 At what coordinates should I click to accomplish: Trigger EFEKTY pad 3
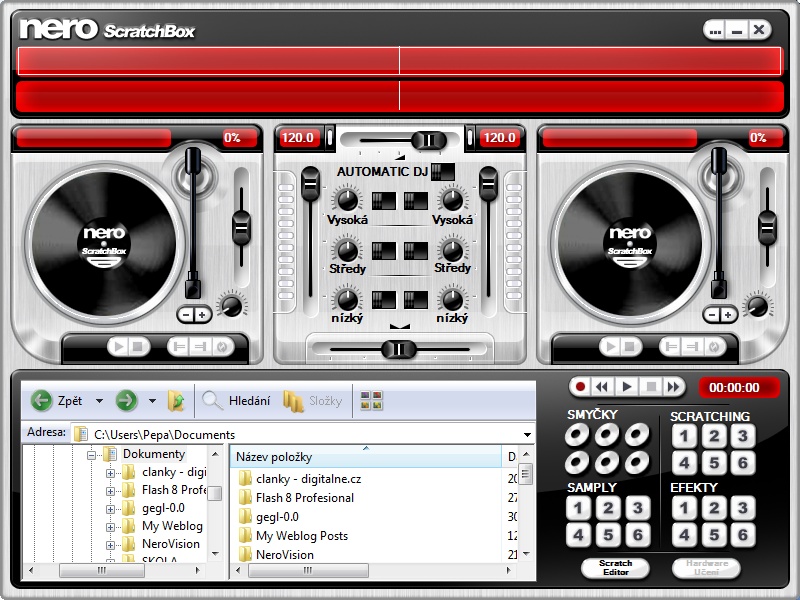pyautogui.click(x=743, y=509)
